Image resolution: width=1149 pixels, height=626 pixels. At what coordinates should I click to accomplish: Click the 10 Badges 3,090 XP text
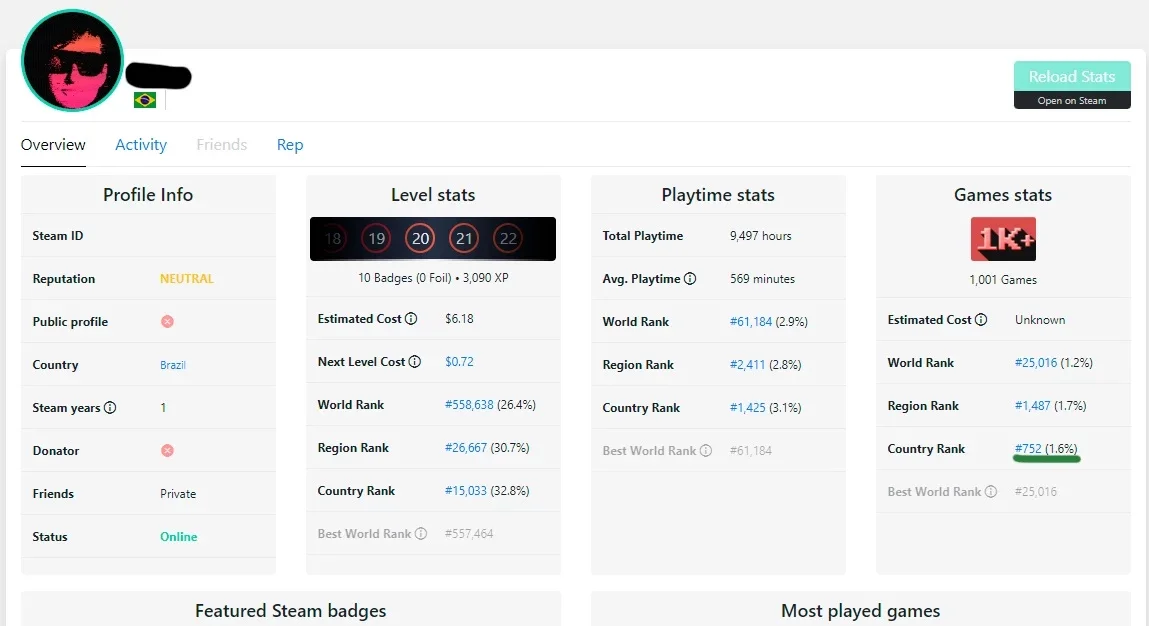click(x=433, y=278)
